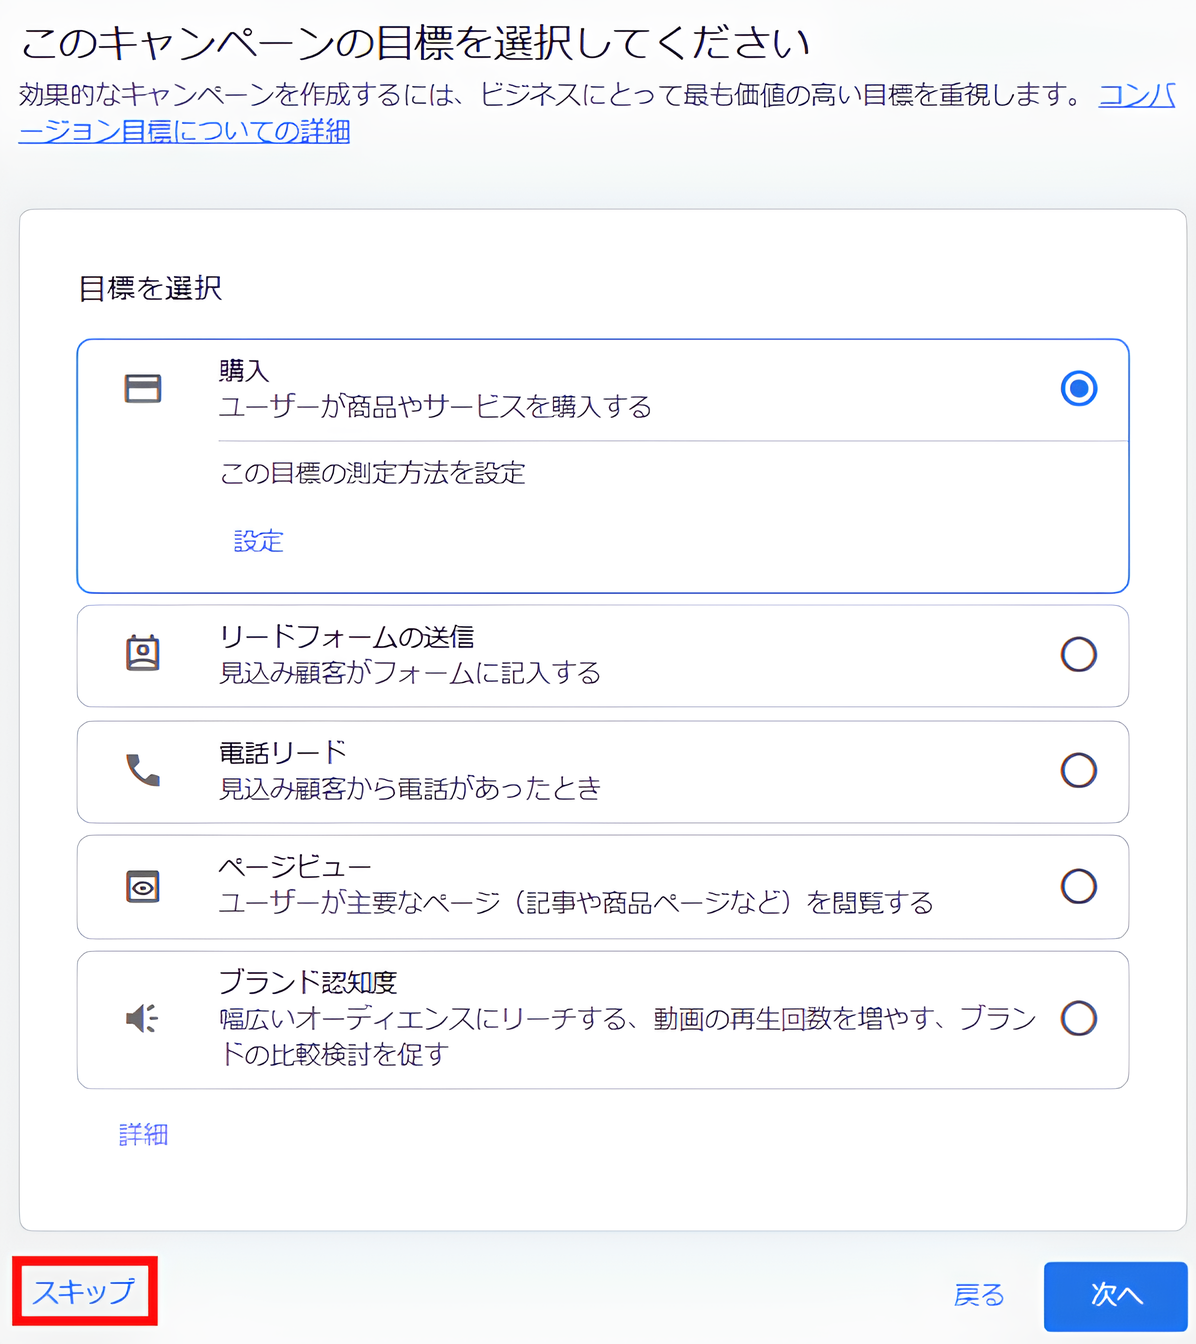Image resolution: width=1196 pixels, height=1344 pixels.
Task: Click the speaker icon for ブランド認知度
Action: tap(140, 1017)
